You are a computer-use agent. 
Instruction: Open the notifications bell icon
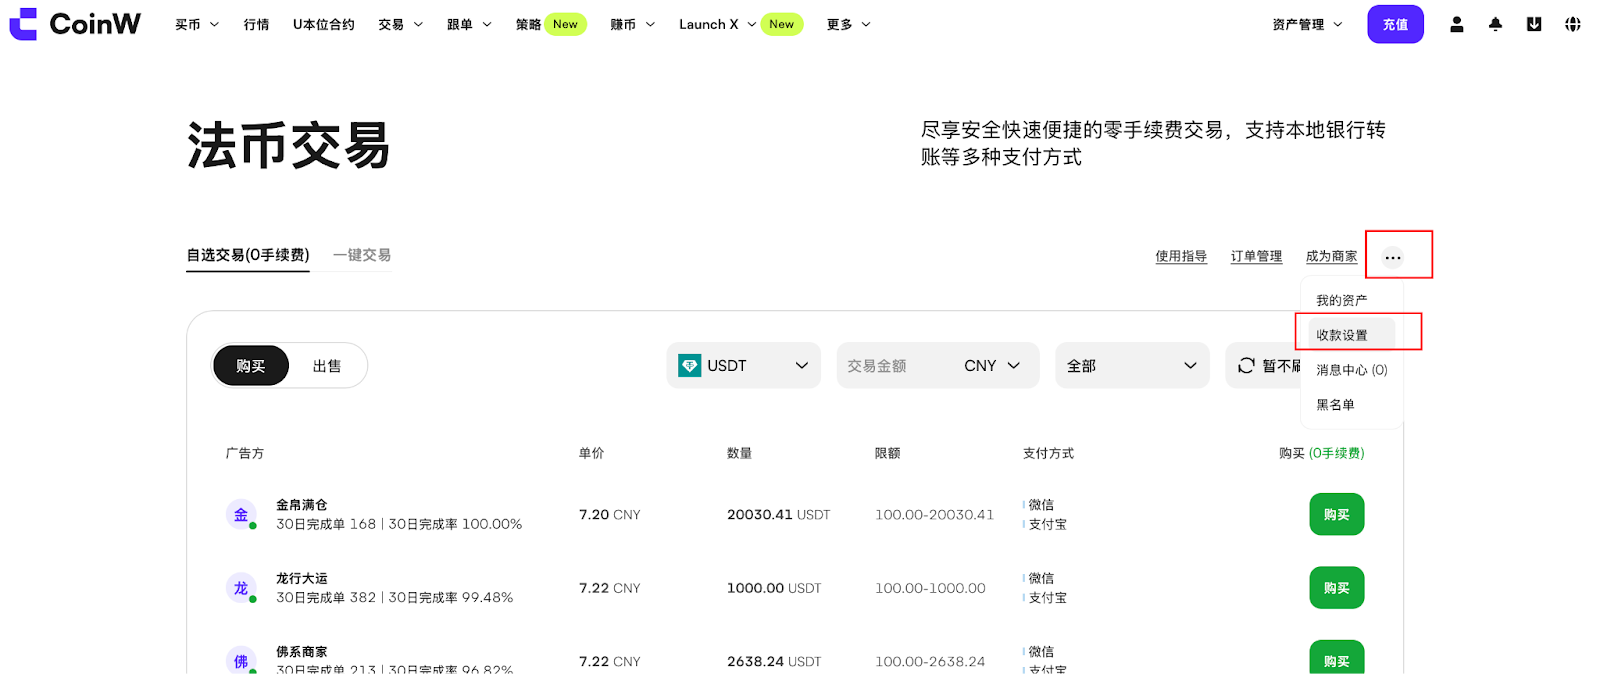(1495, 24)
